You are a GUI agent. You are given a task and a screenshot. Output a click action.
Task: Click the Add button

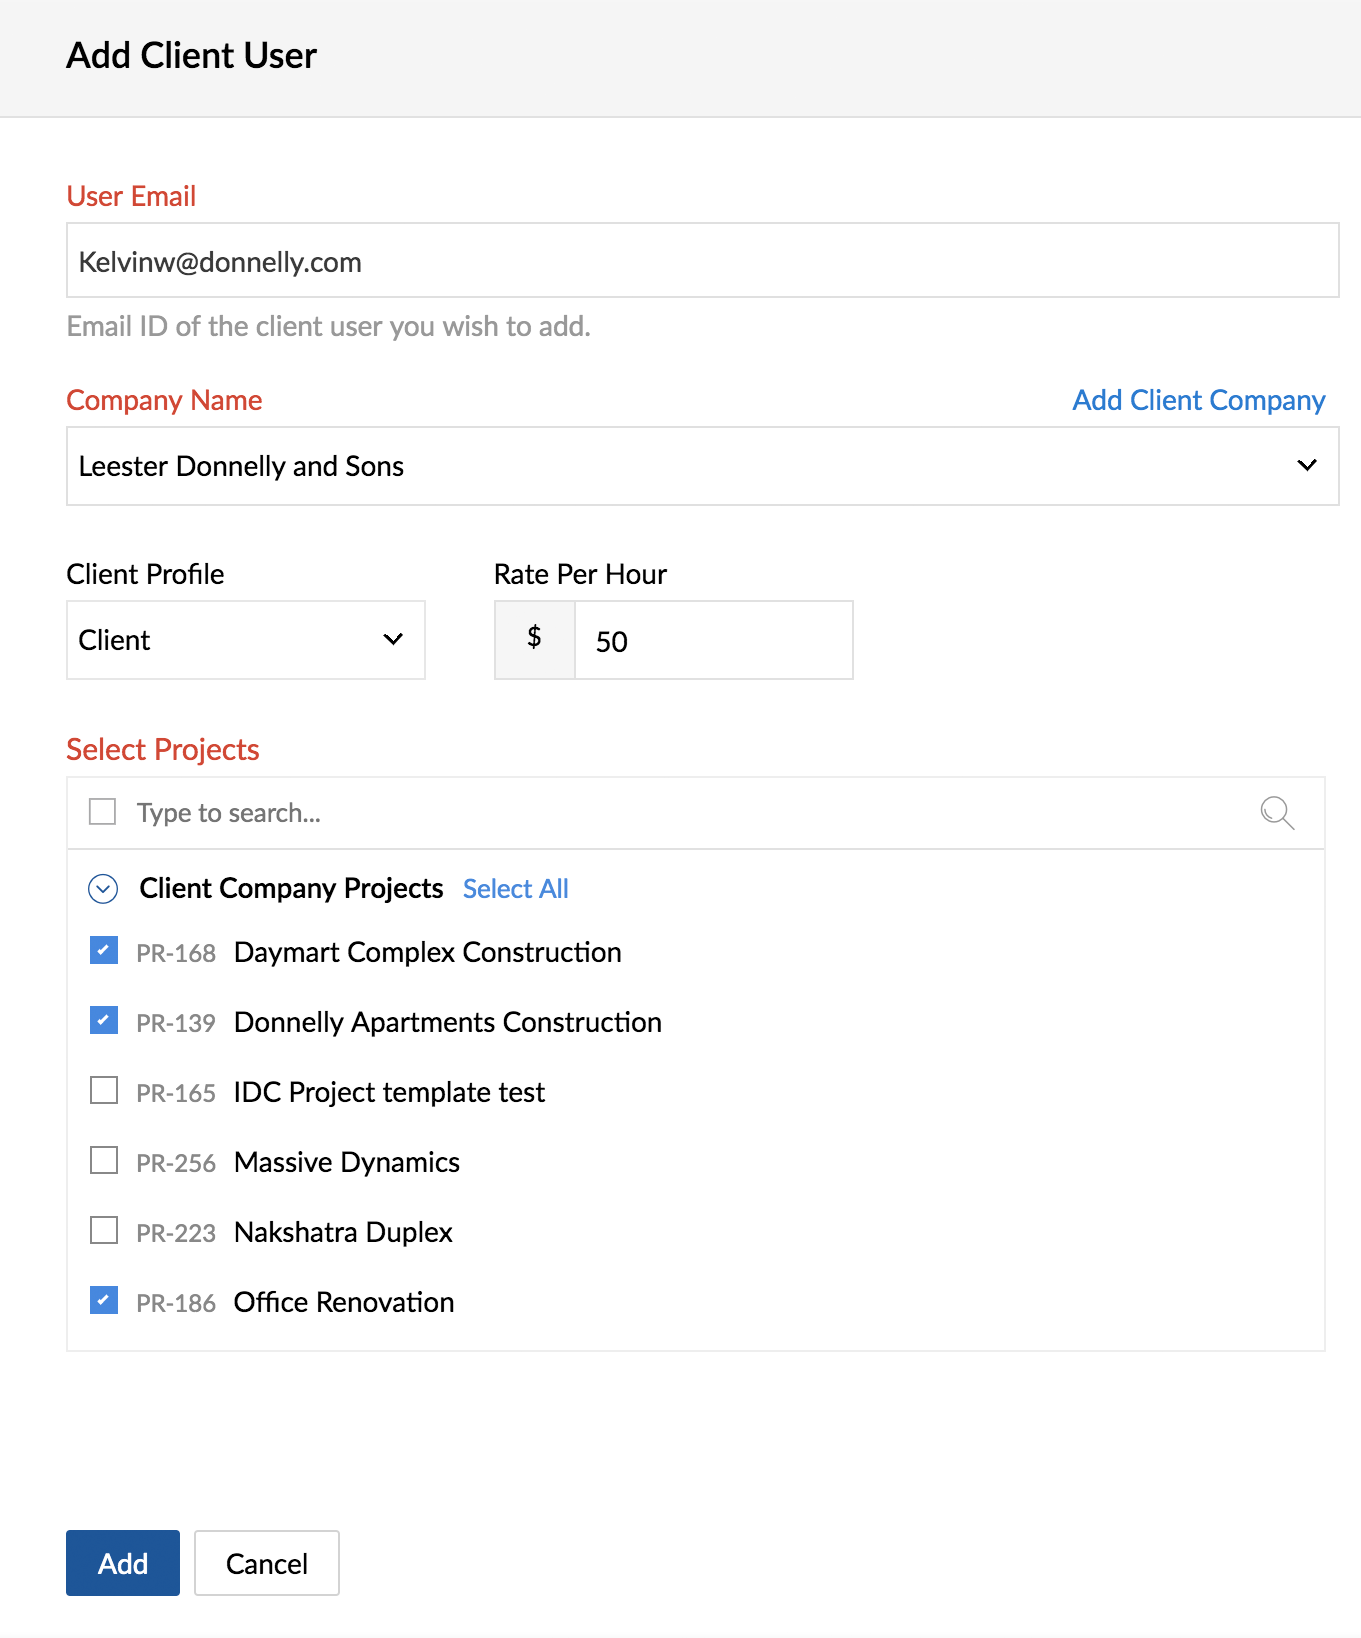[x=123, y=1563]
